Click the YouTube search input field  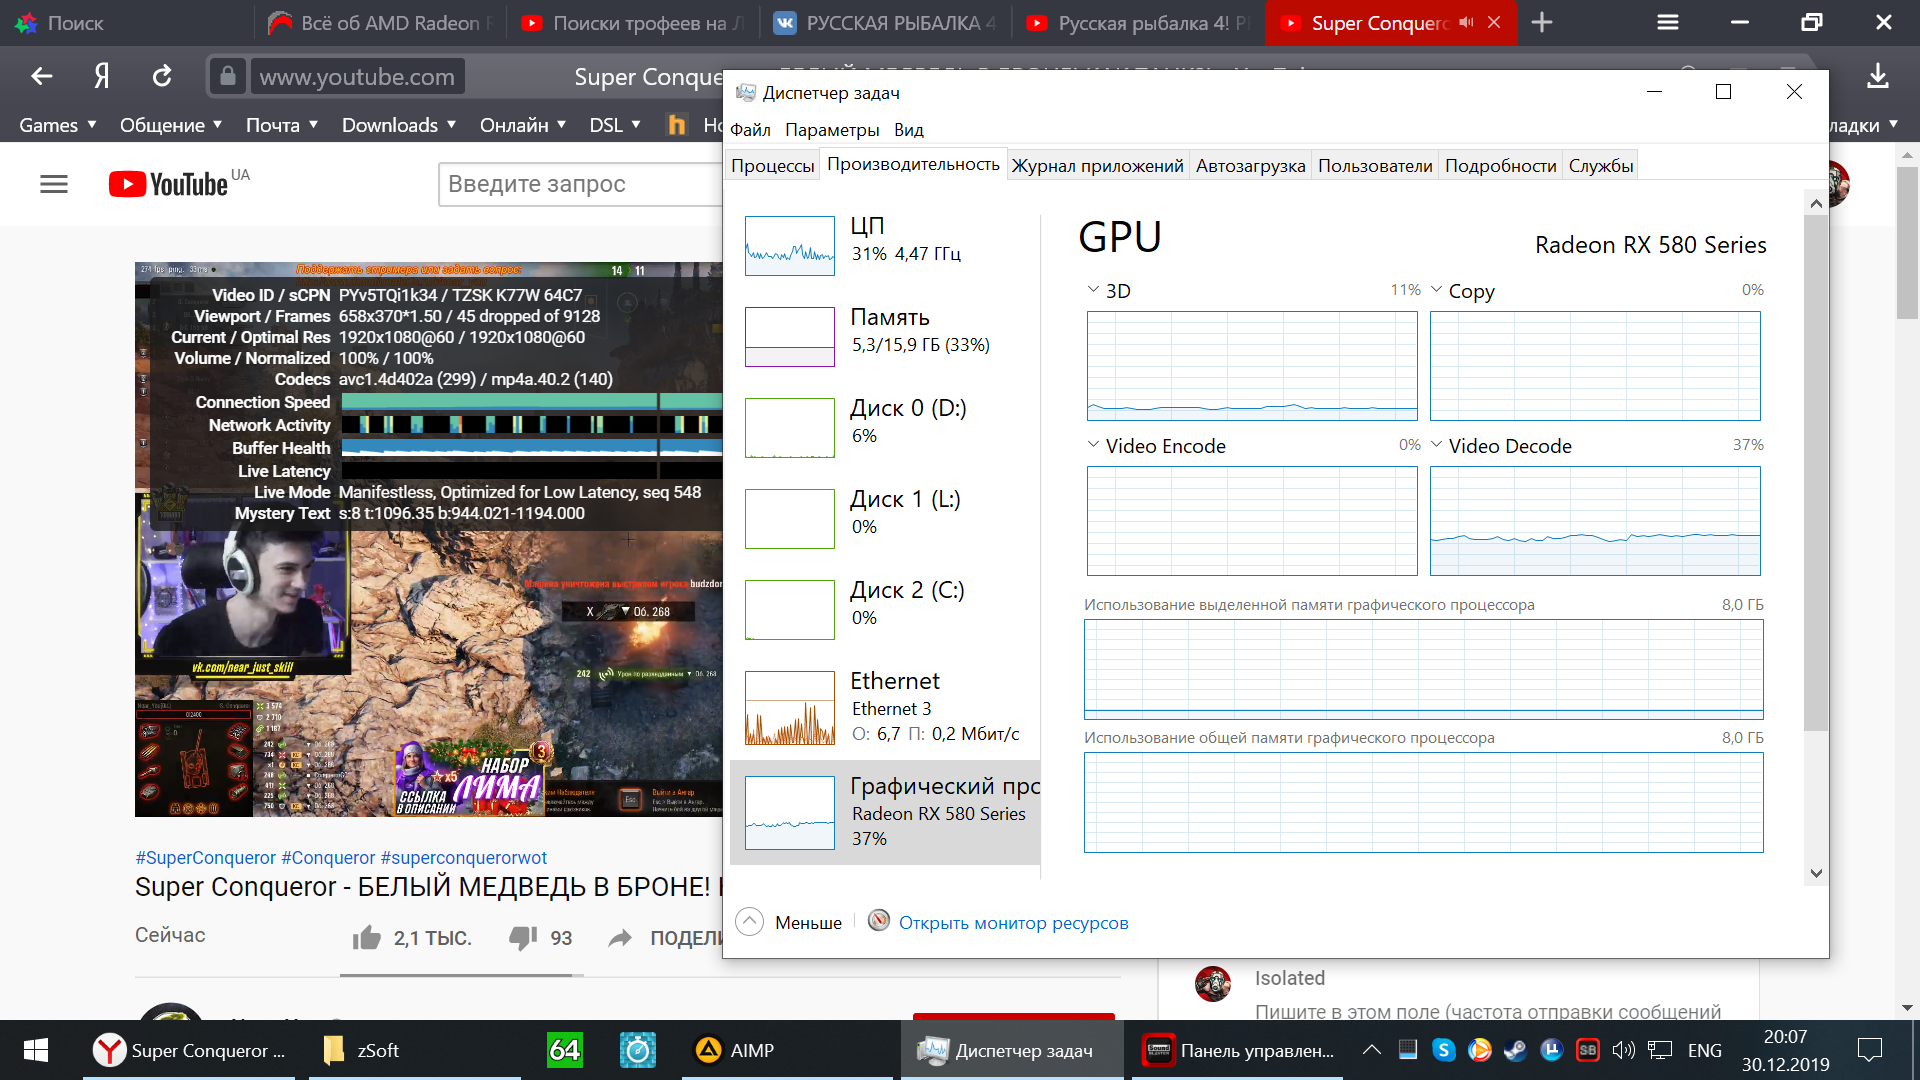pyautogui.click(x=580, y=184)
